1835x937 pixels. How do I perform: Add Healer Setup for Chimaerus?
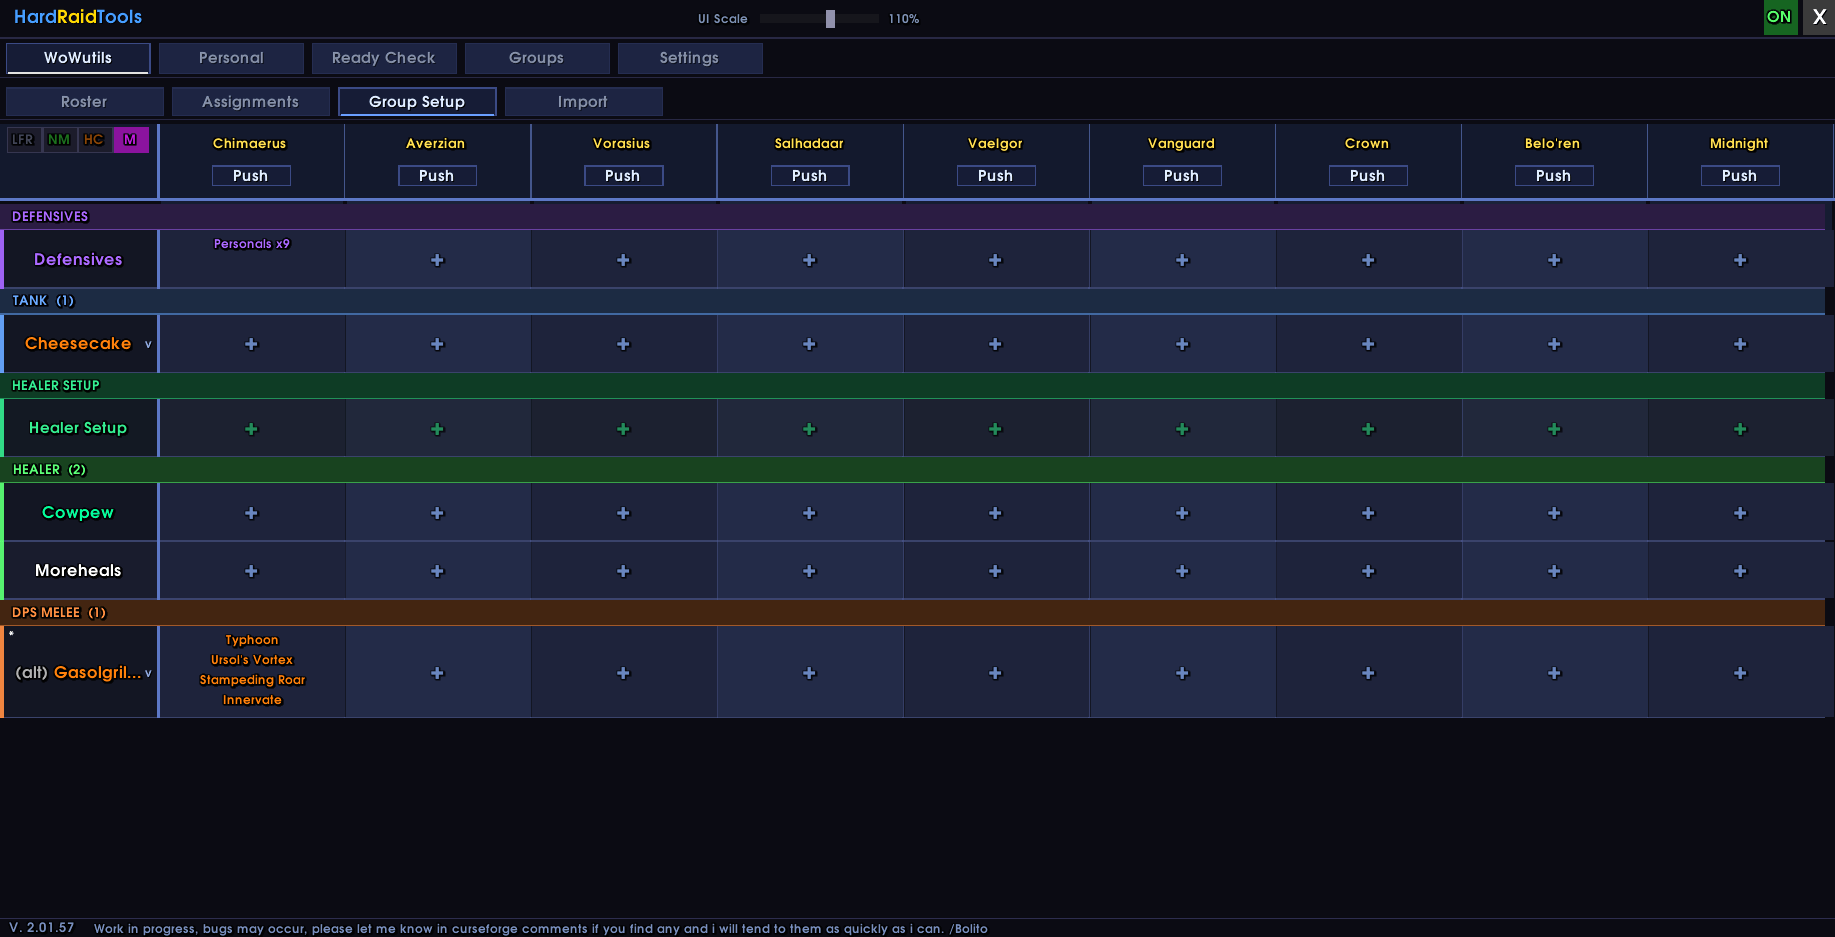[251, 429]
